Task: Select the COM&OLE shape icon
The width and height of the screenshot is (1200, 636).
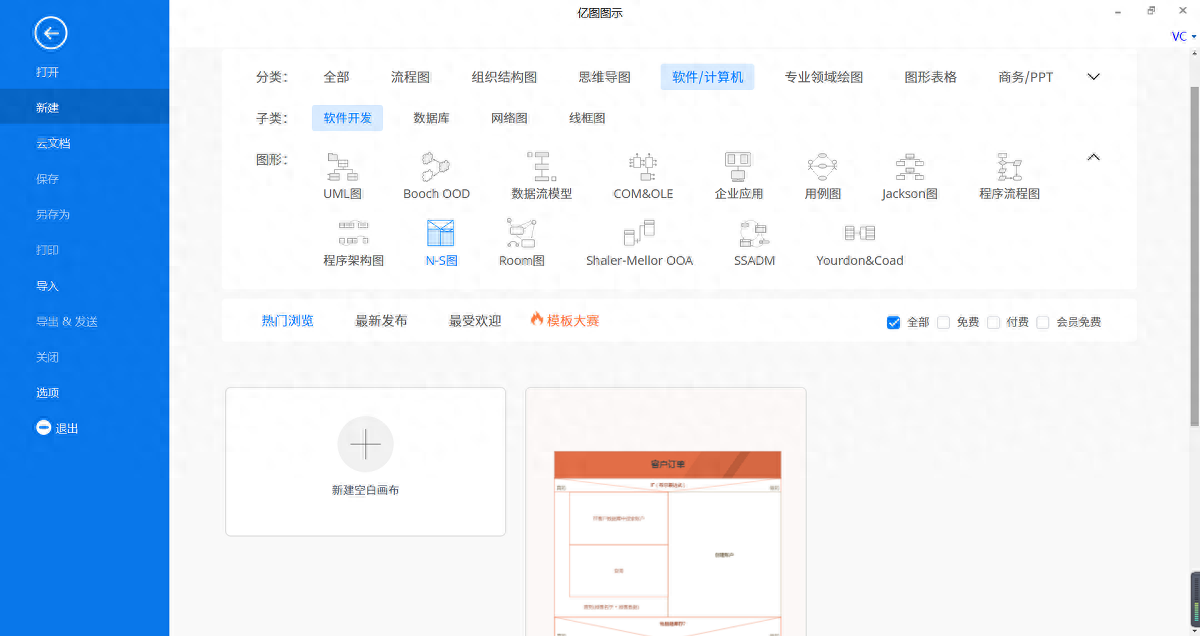Action: 642,166
